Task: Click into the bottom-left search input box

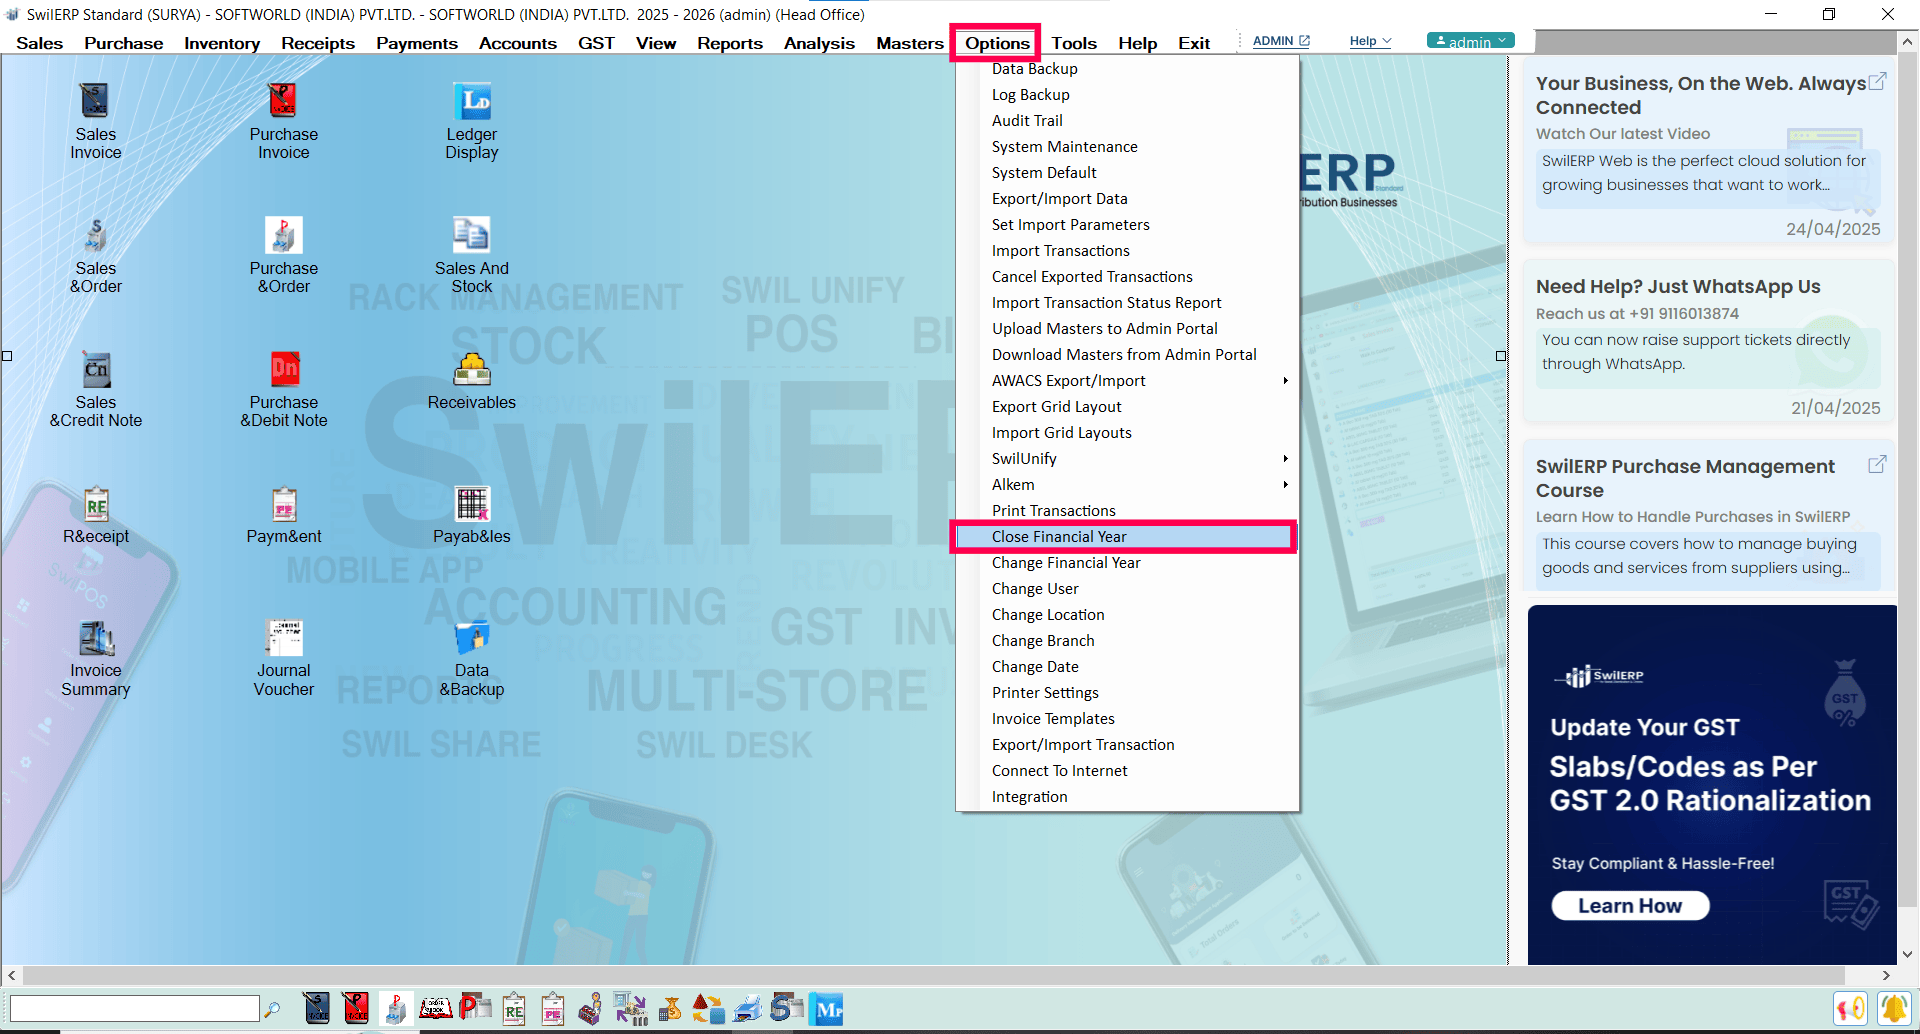Action: click(x=134, y=1009)
